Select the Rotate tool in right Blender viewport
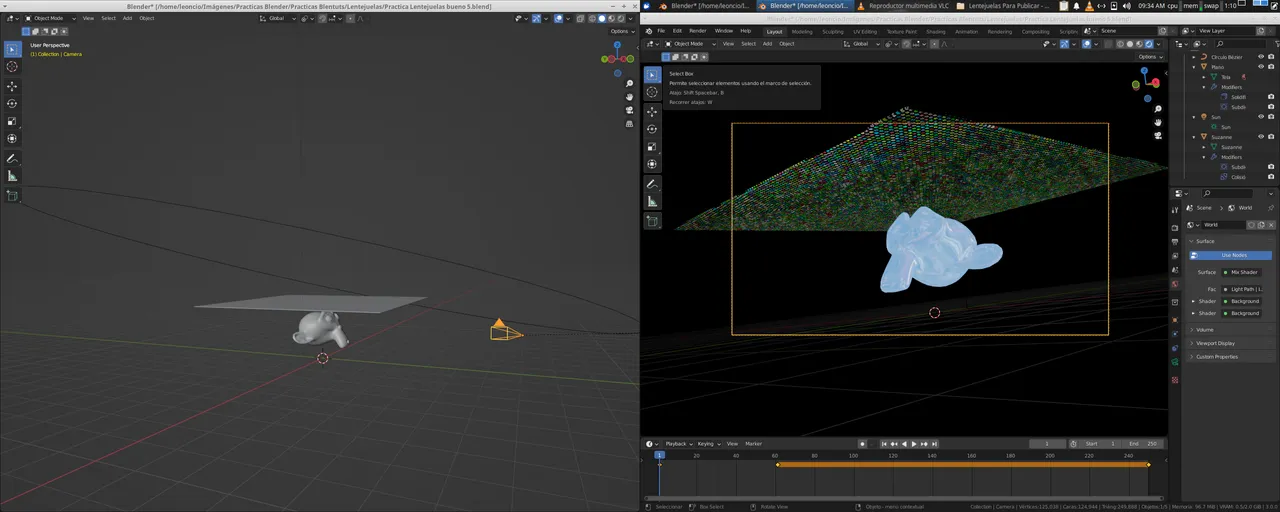 (x=652, y=129)
